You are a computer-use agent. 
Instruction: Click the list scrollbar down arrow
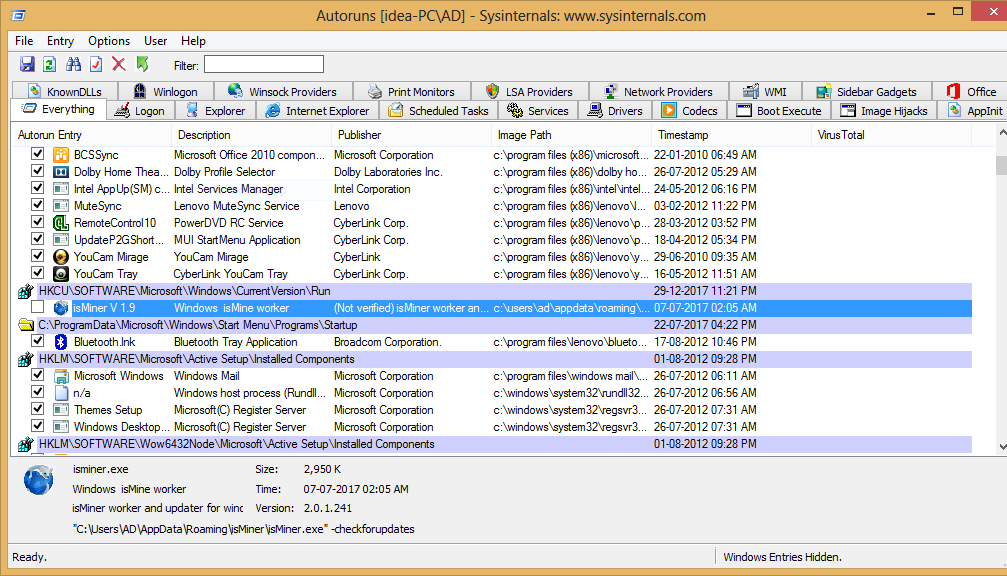click(x=1002, y=446)
